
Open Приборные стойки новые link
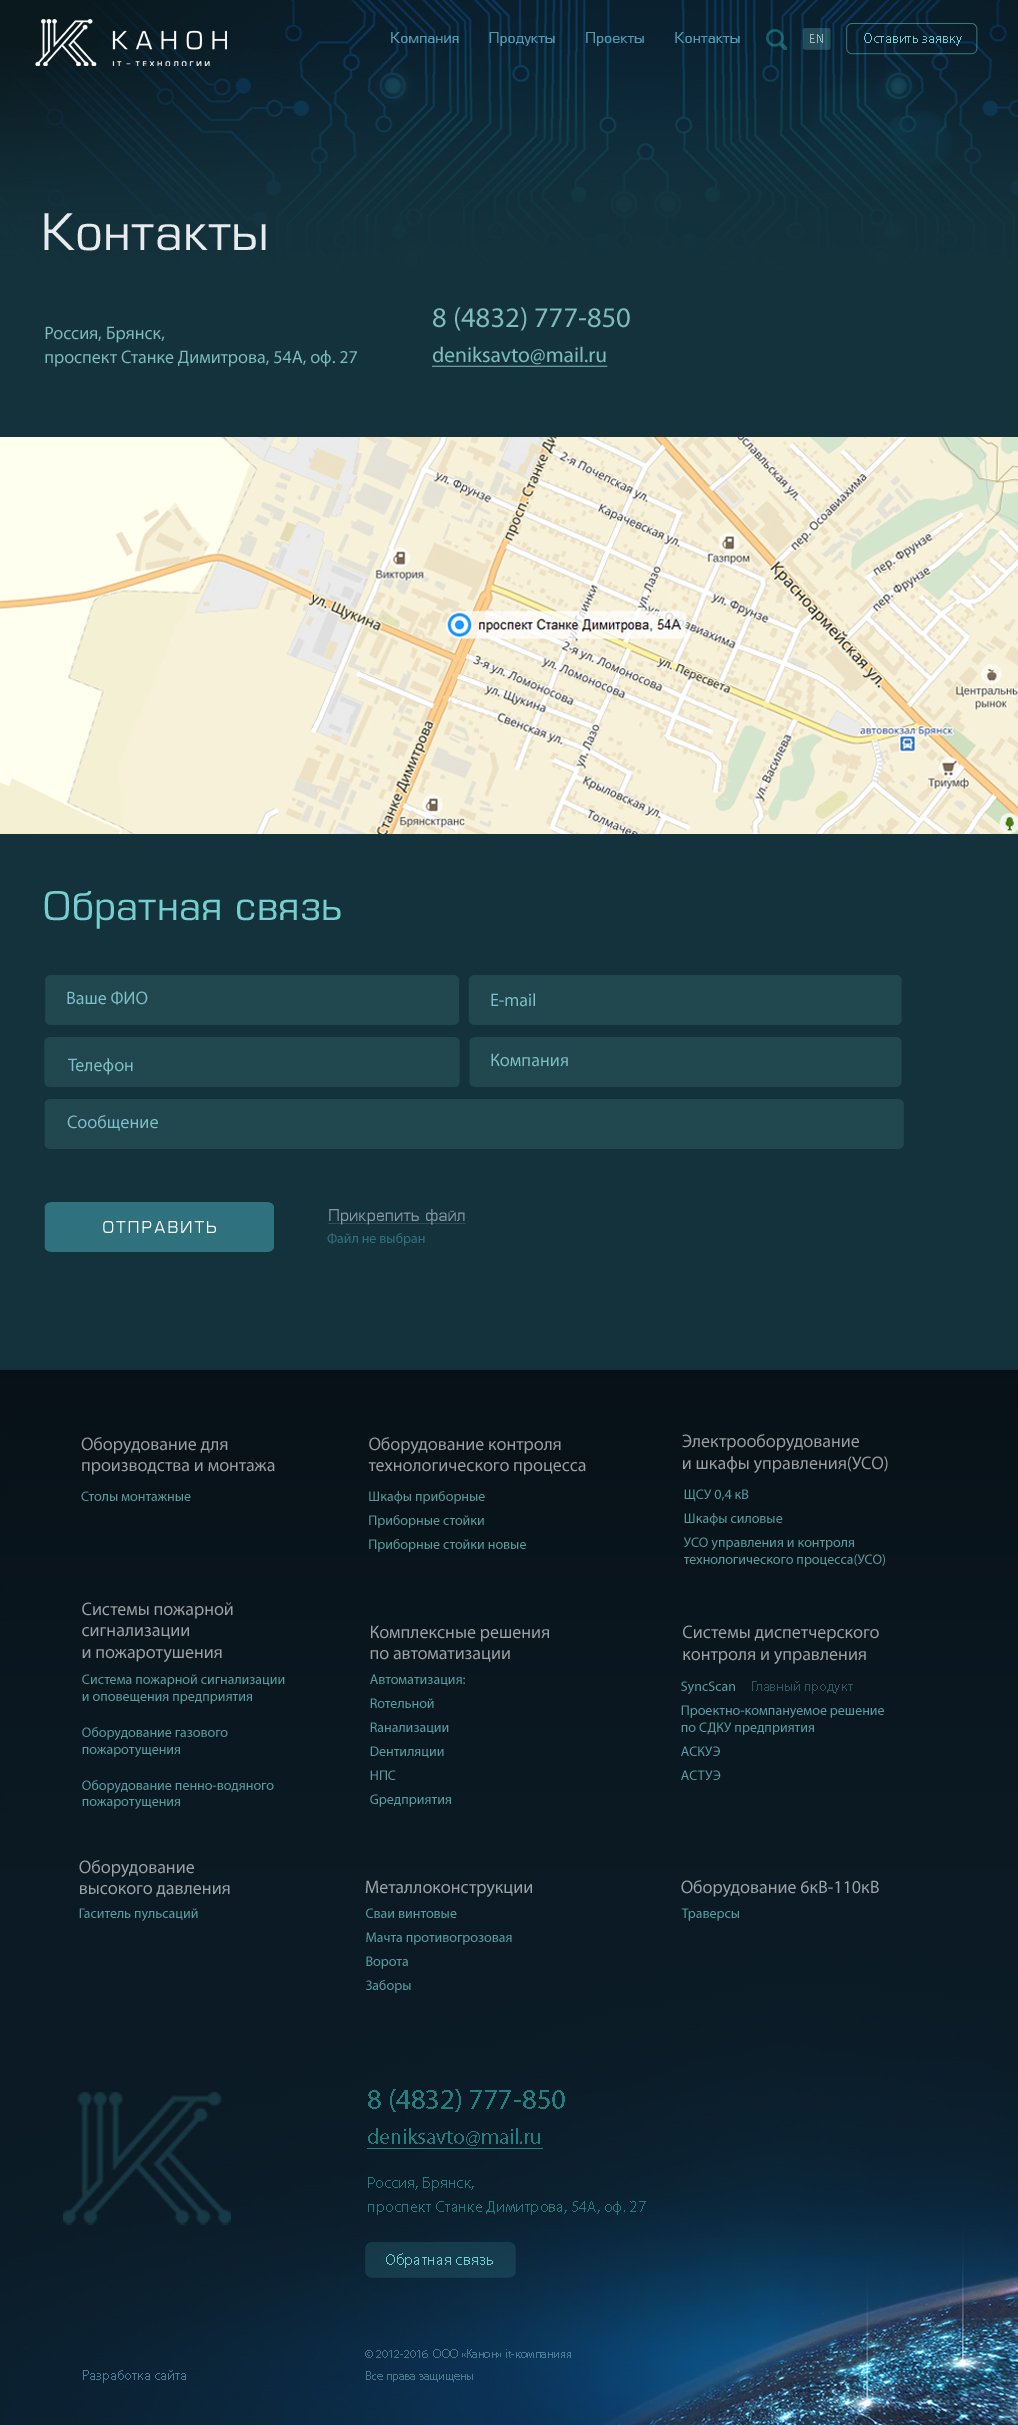click(447, 1544)
